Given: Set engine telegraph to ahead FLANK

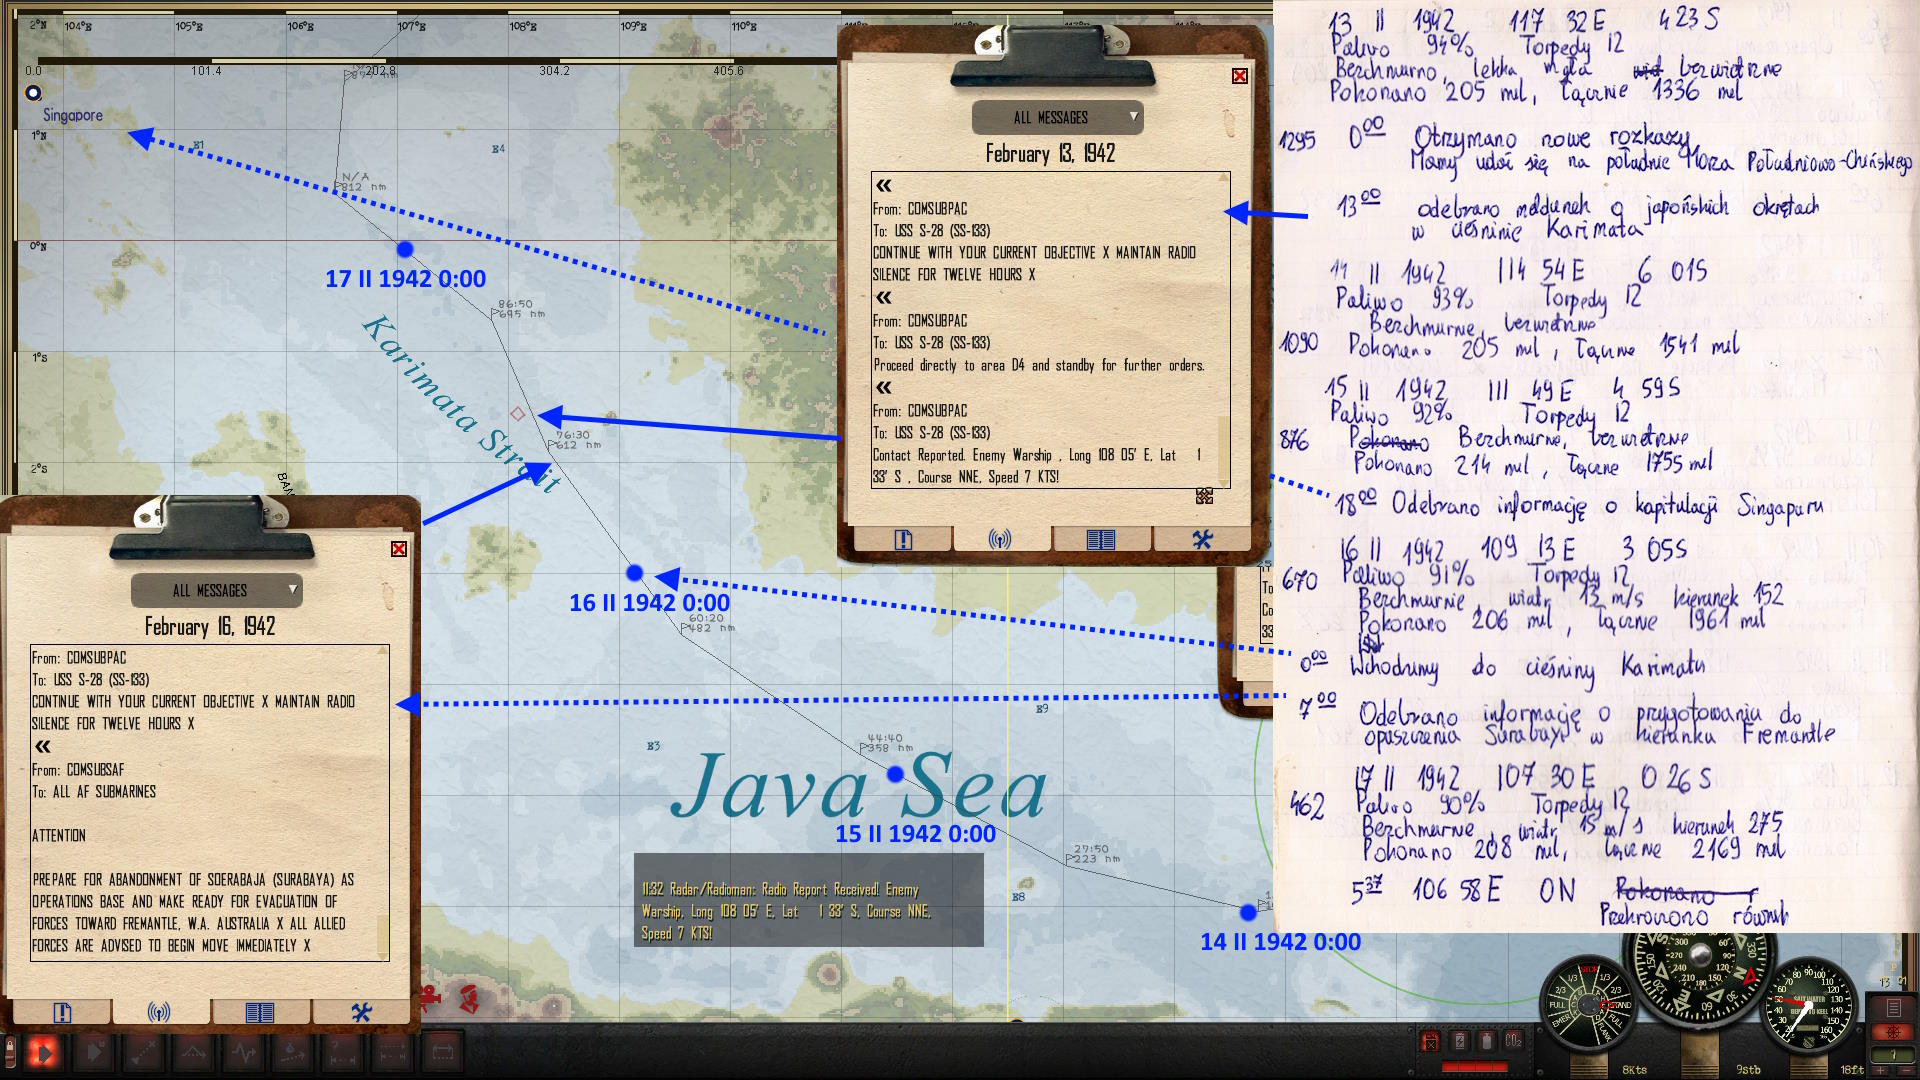Looking at the screenshot, I should pos(1606,1034).
